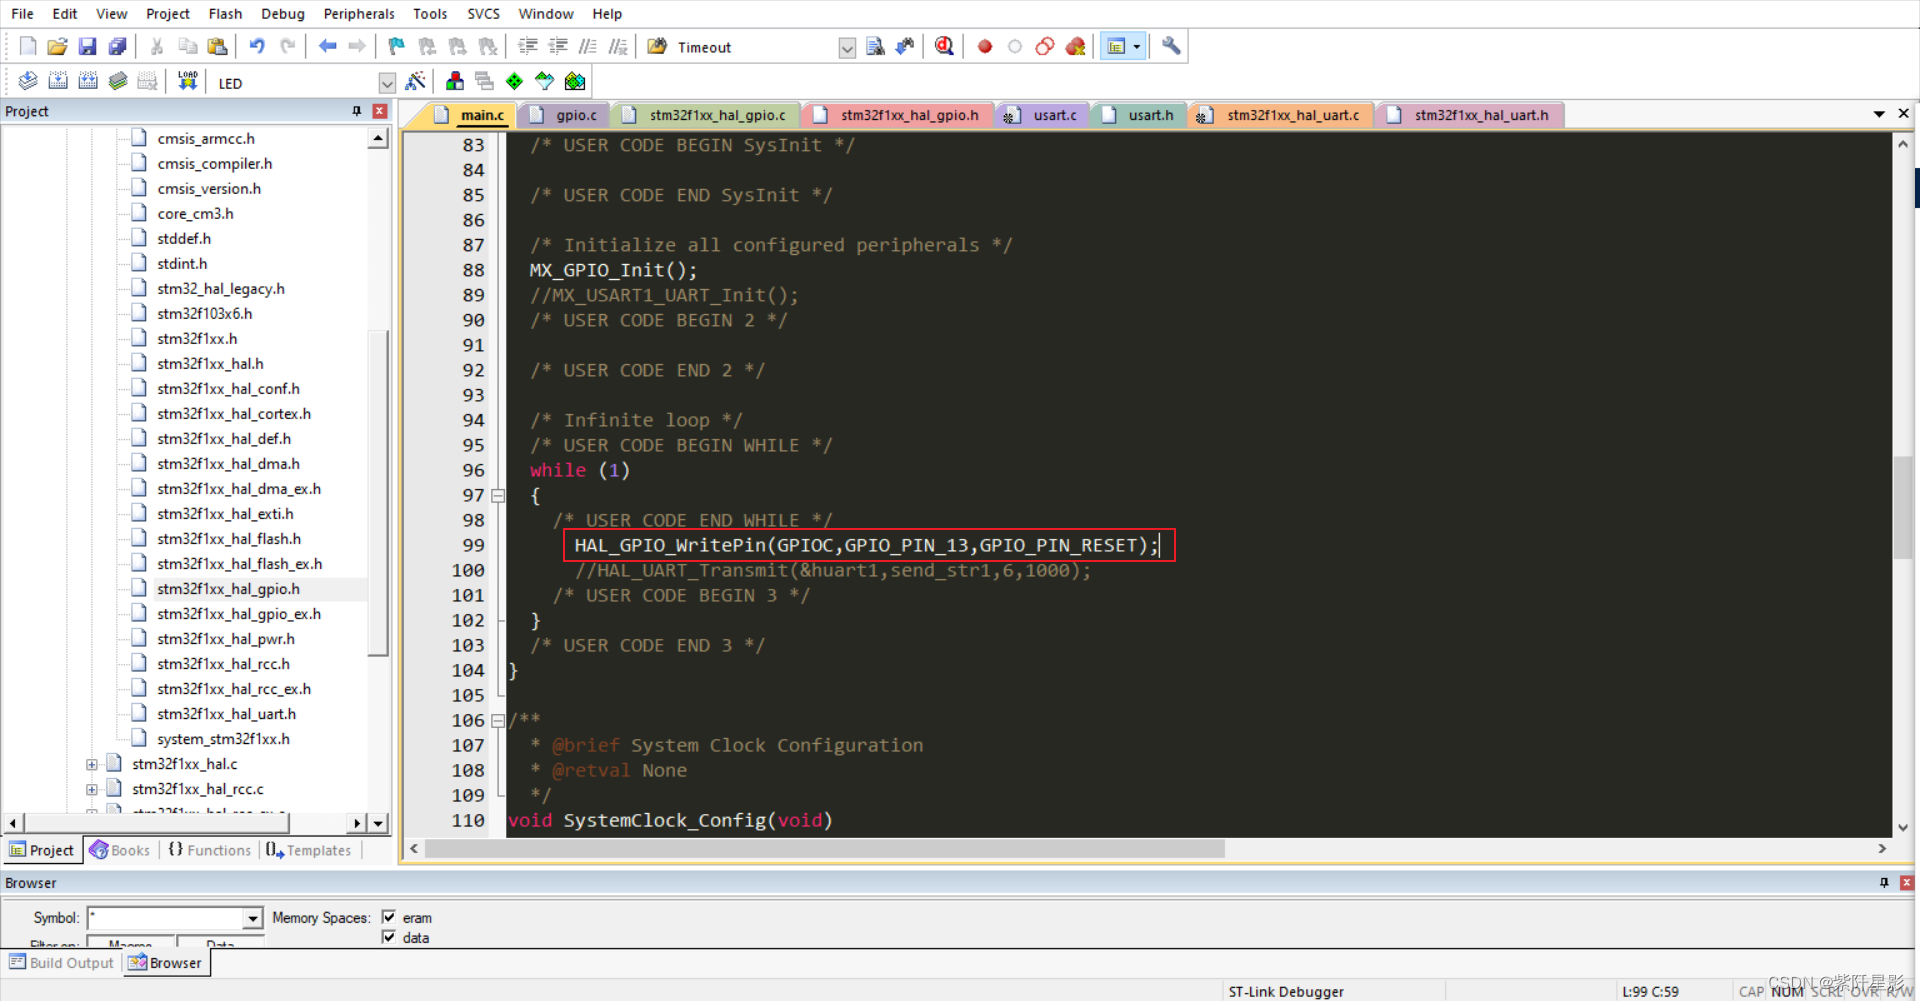Select the stm32f1xx_hal_gpio.h file in Project tree
The width and height of the screenshot is (1920, 1001).
(228, 588)
